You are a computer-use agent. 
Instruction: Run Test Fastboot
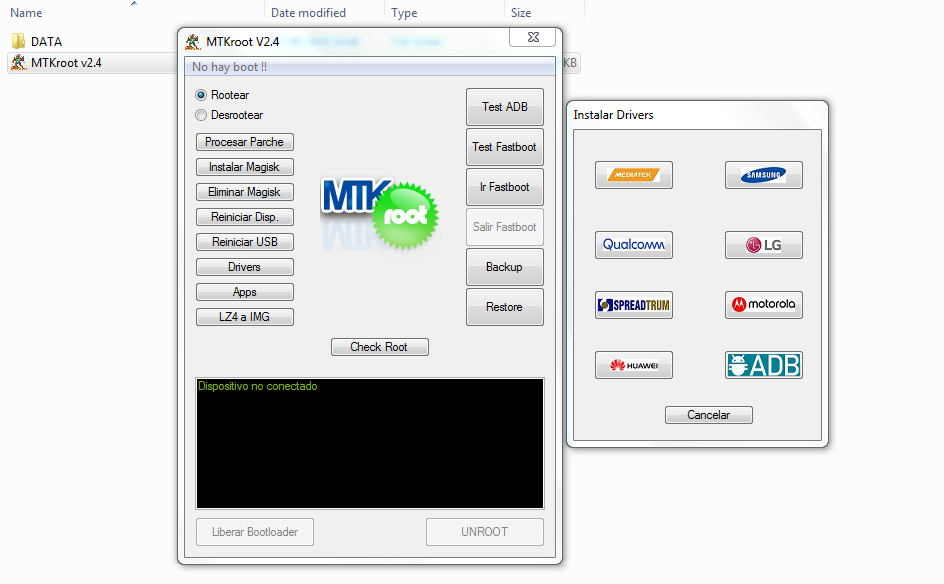click(x=505, y=147)
